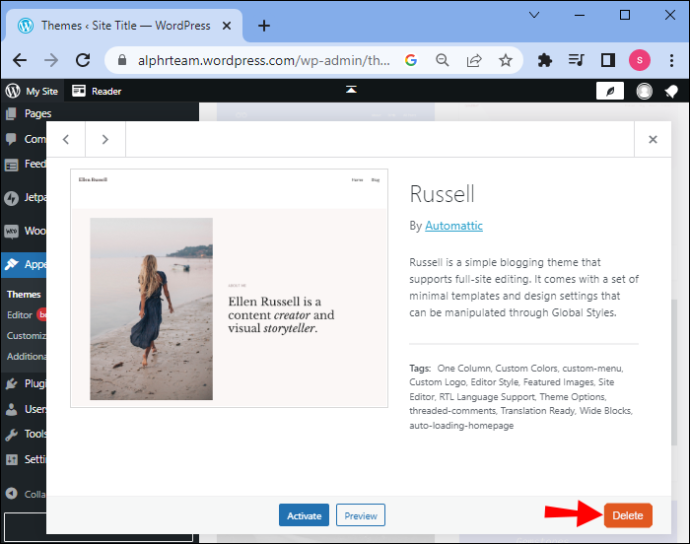The width and height of the screenshot is (690, 544).
Task: Show the previous theme with left chevron
Action: (66, 140)
